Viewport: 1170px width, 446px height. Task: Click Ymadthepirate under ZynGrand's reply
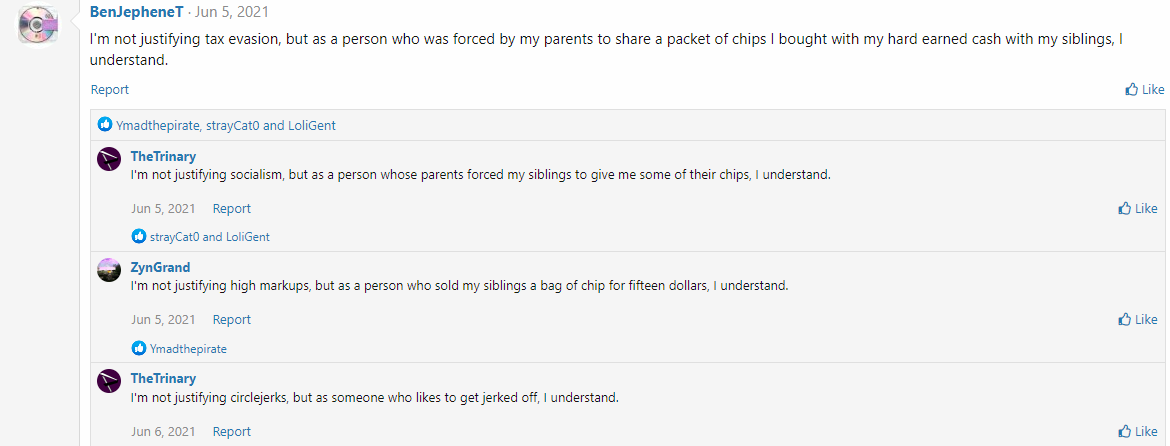(188, 349)
